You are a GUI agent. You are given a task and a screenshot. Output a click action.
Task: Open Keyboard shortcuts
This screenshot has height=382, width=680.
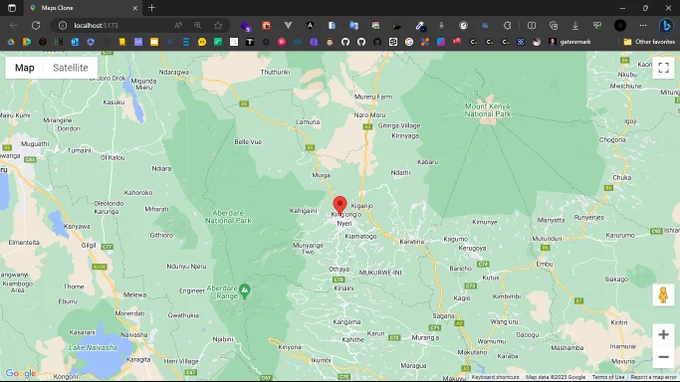click(x=495, y=377)
